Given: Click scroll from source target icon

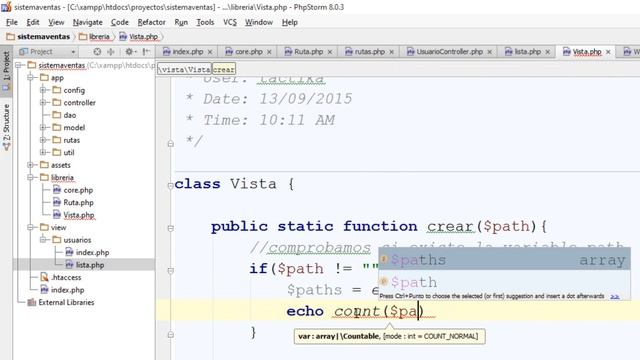Looking at the screenshot, I should (97, 52).
